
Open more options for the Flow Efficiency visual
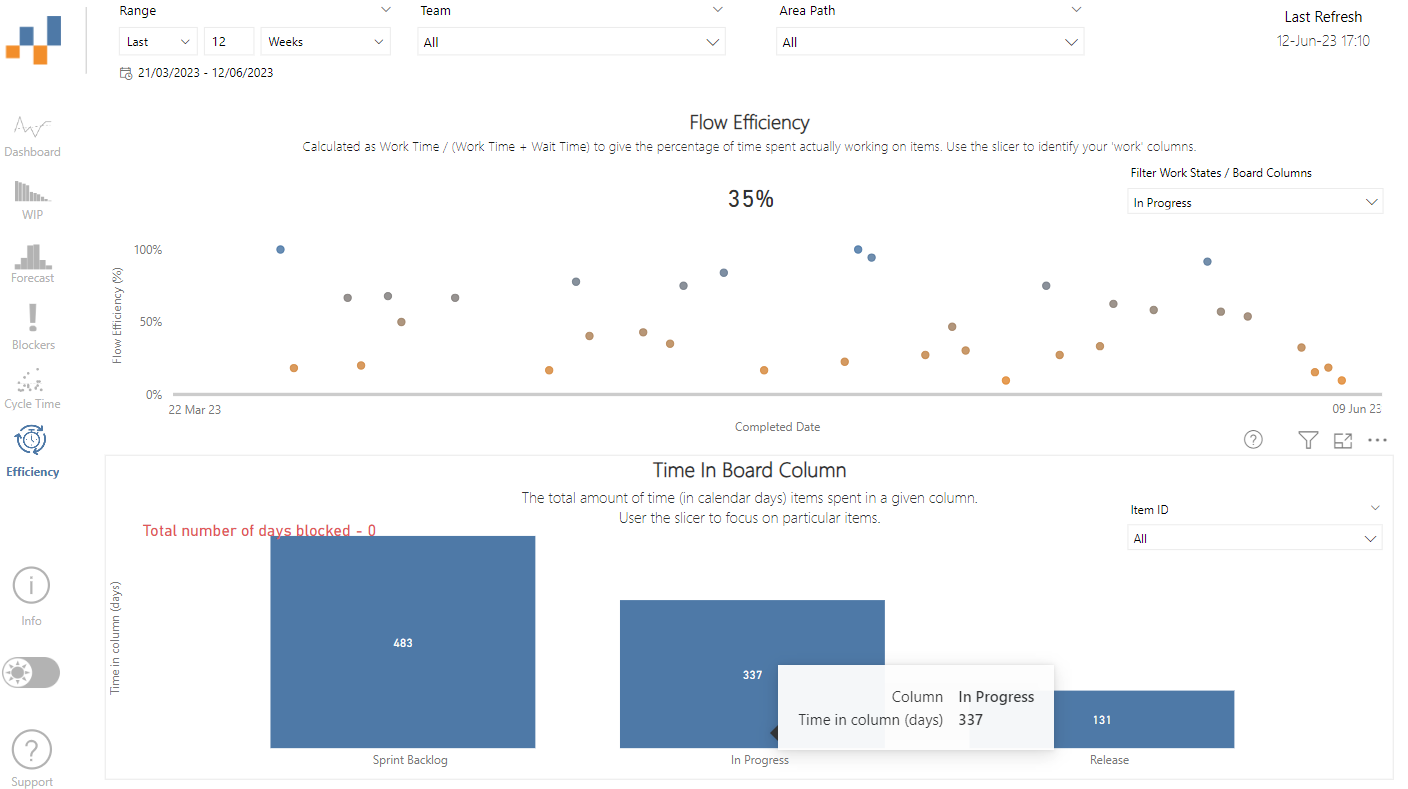tap(1378, 440)
